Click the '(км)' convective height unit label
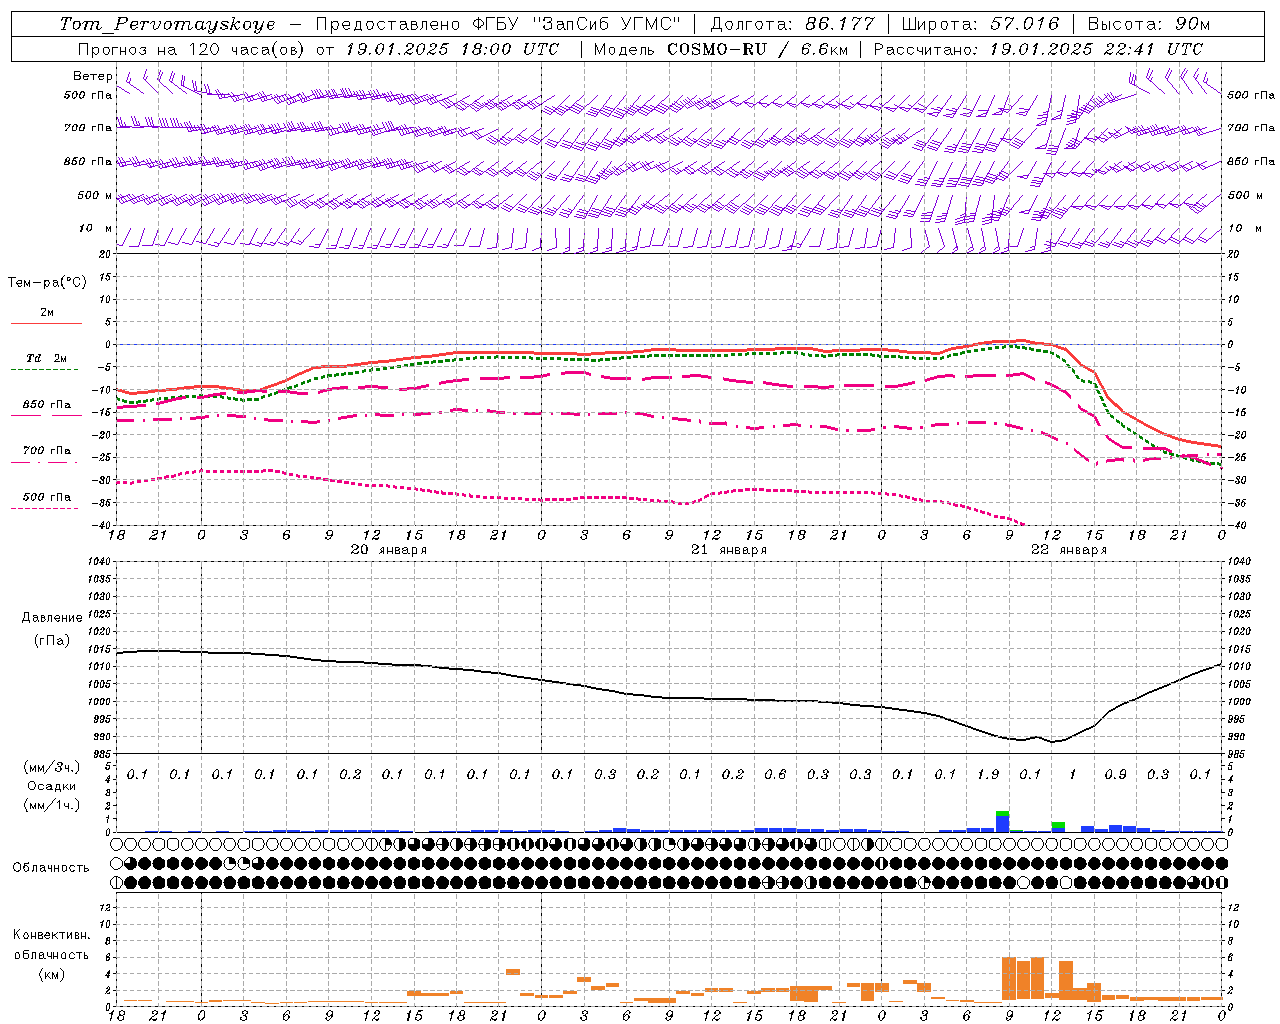 pos(51,974)
